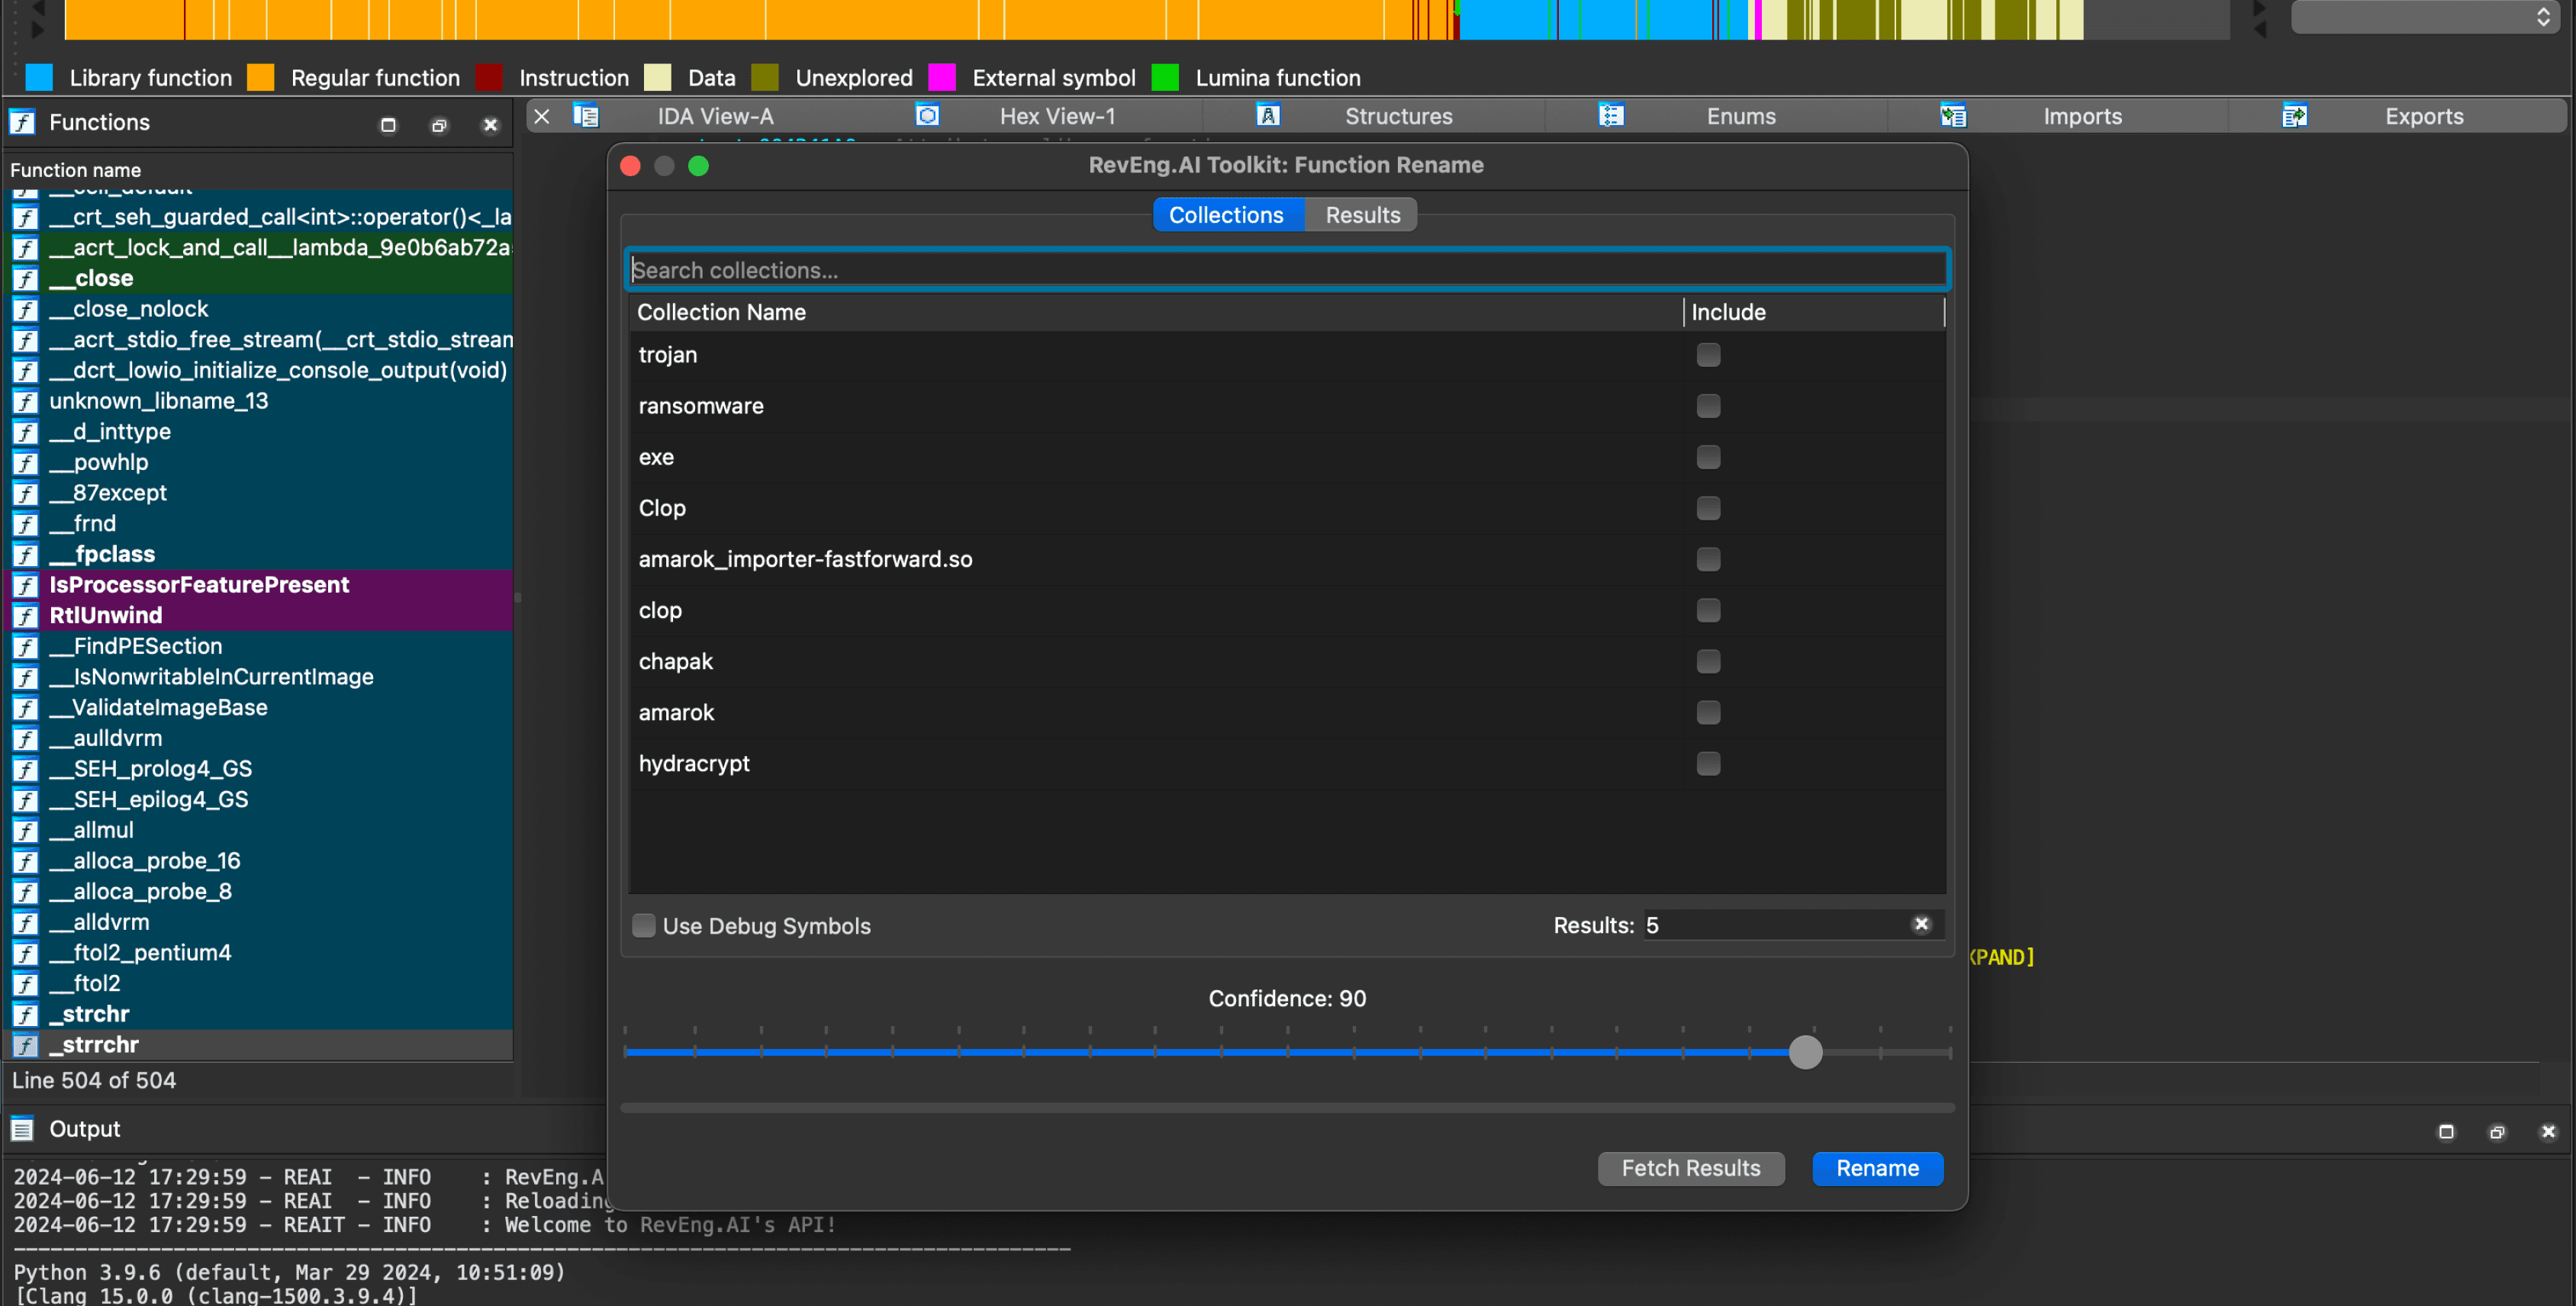This screenshot has width=2576, height=1306.
Task: Switch to the Results tab
Action: click(1362, 215)
